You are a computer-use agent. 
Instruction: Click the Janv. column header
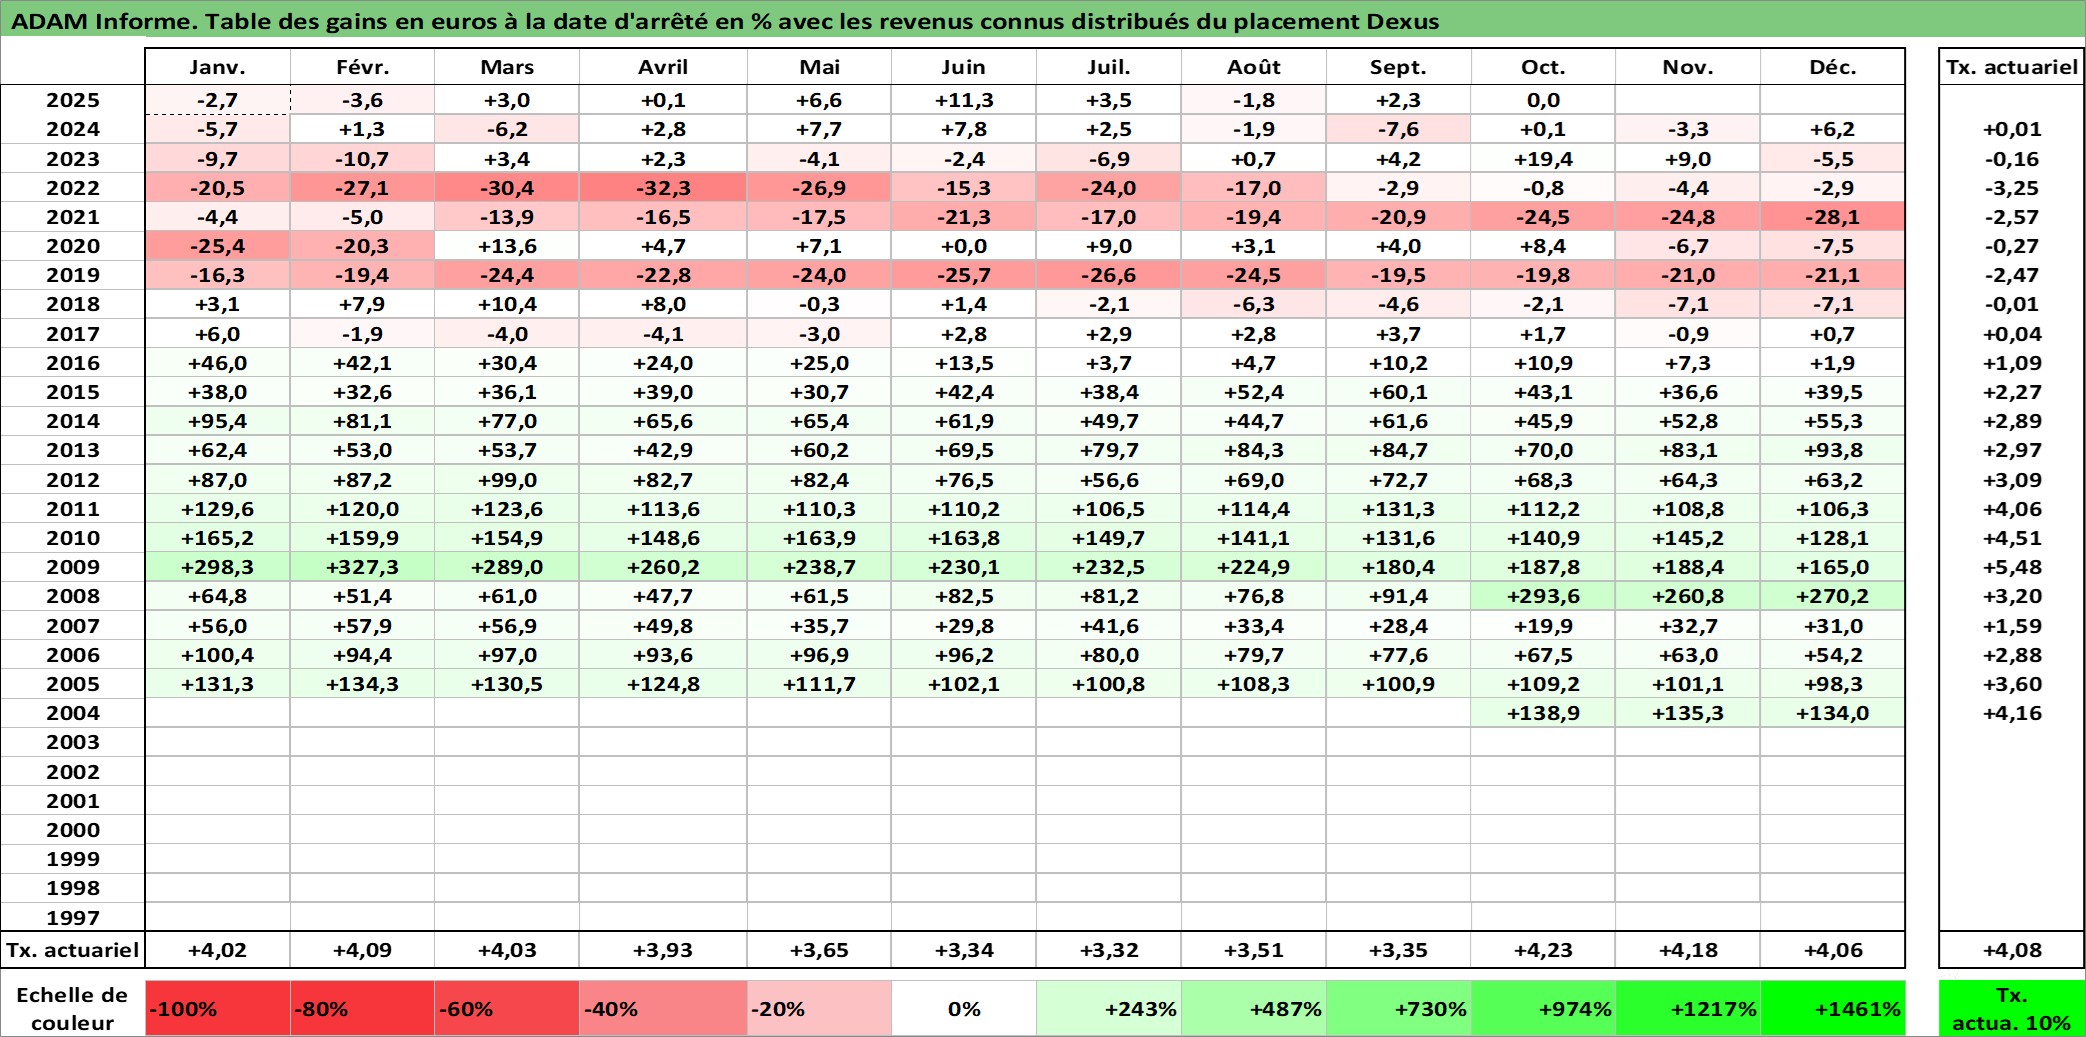218,67
